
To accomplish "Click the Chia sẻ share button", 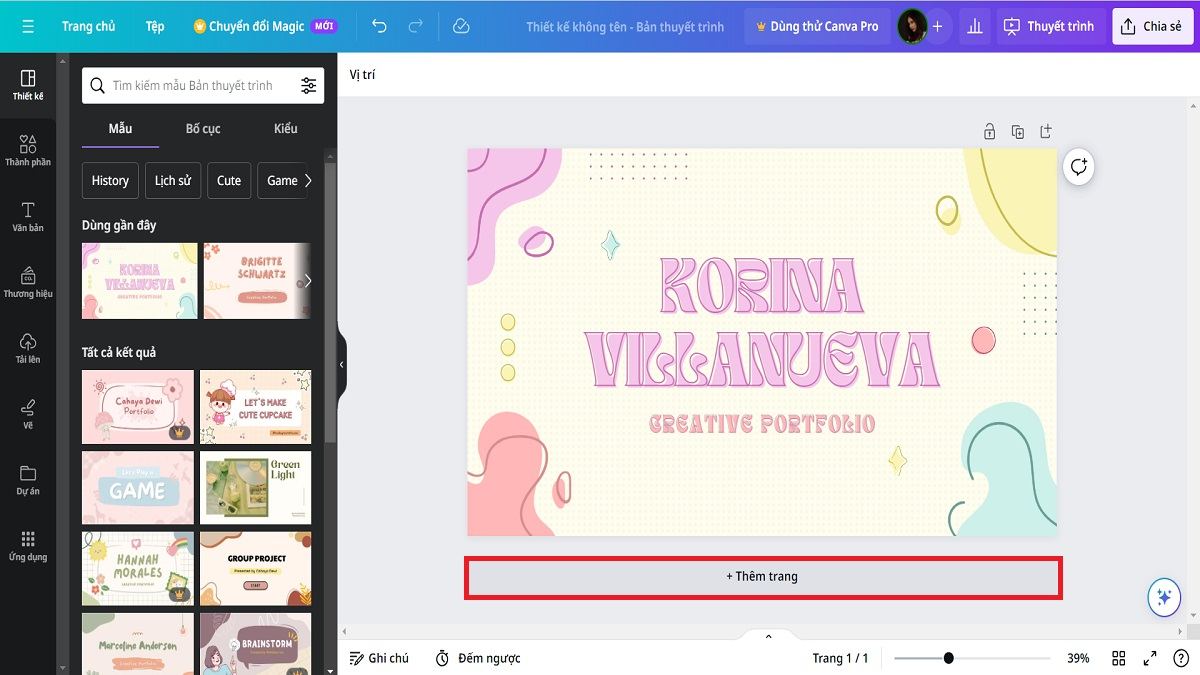I will coord(1152,26).
